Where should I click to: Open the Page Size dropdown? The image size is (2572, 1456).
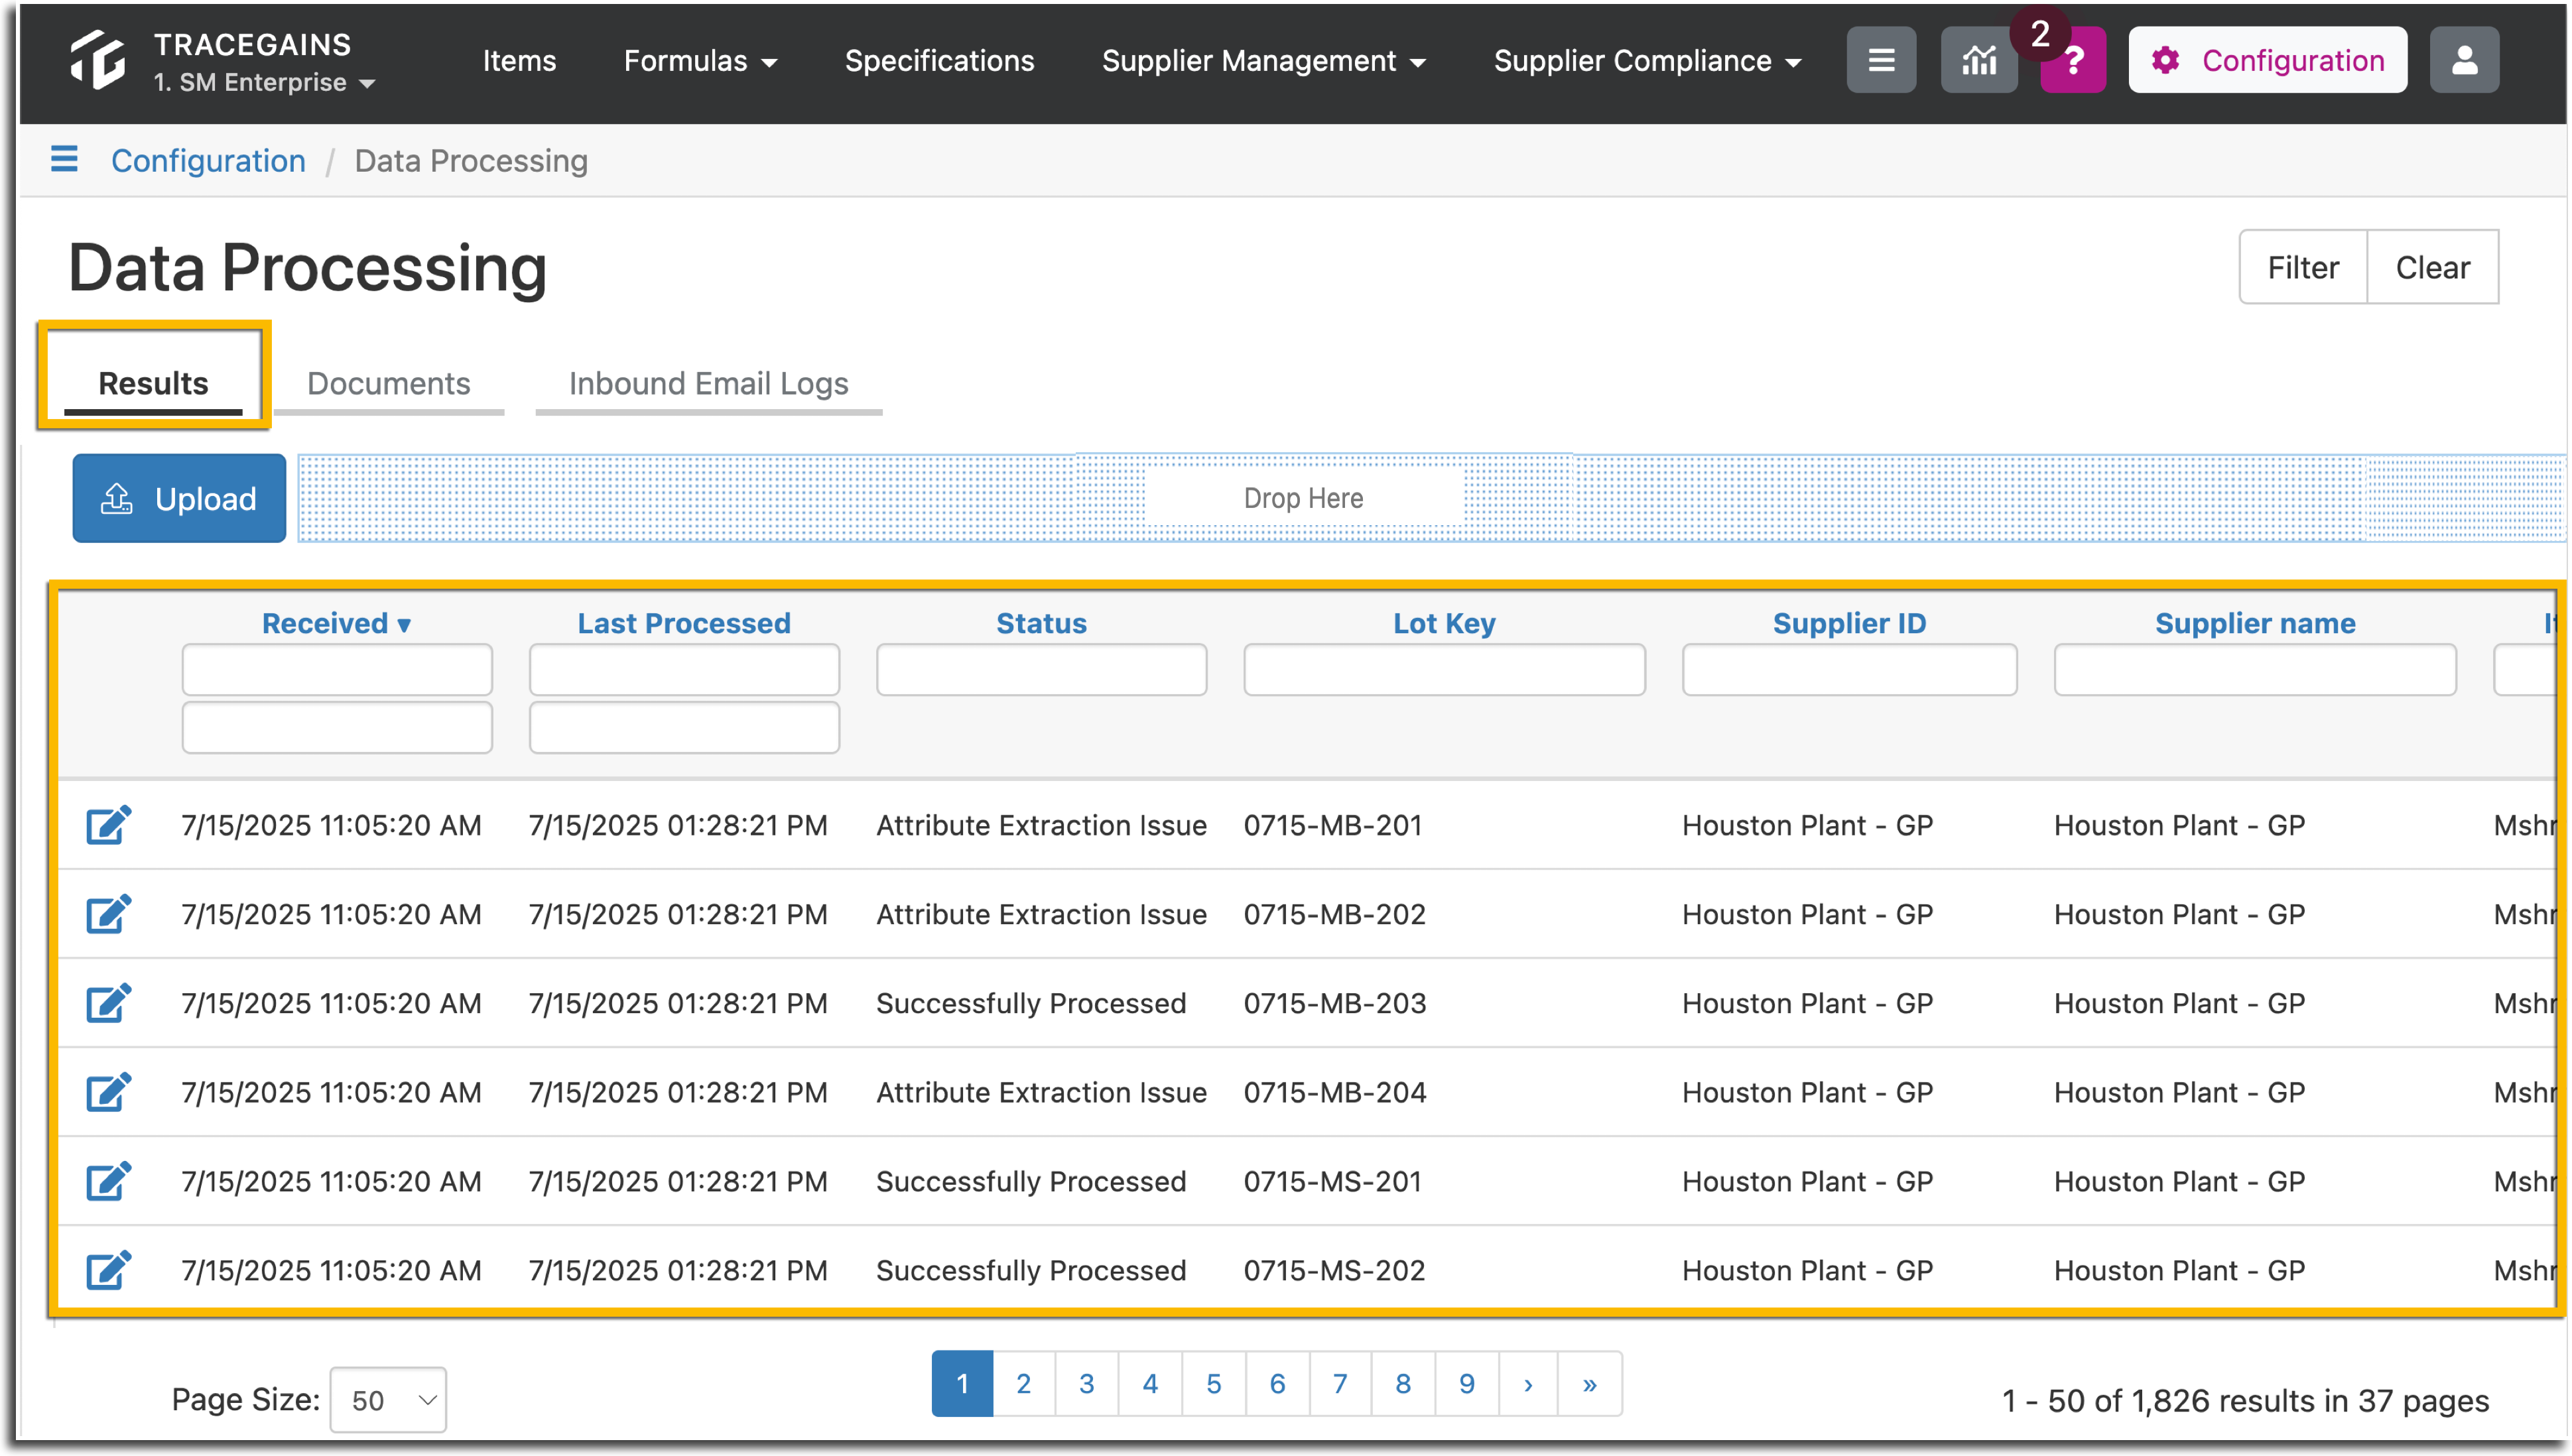[x=388, y=1399]
